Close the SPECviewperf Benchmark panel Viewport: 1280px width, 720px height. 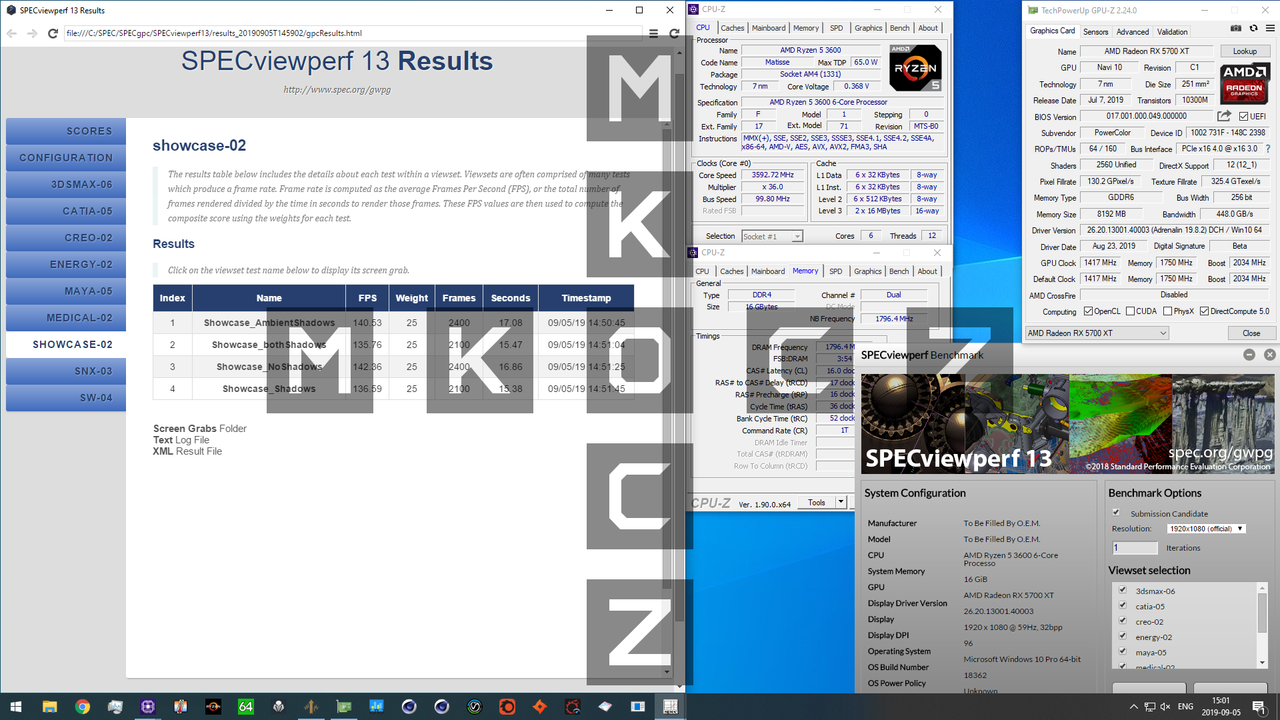(1270, 354)
